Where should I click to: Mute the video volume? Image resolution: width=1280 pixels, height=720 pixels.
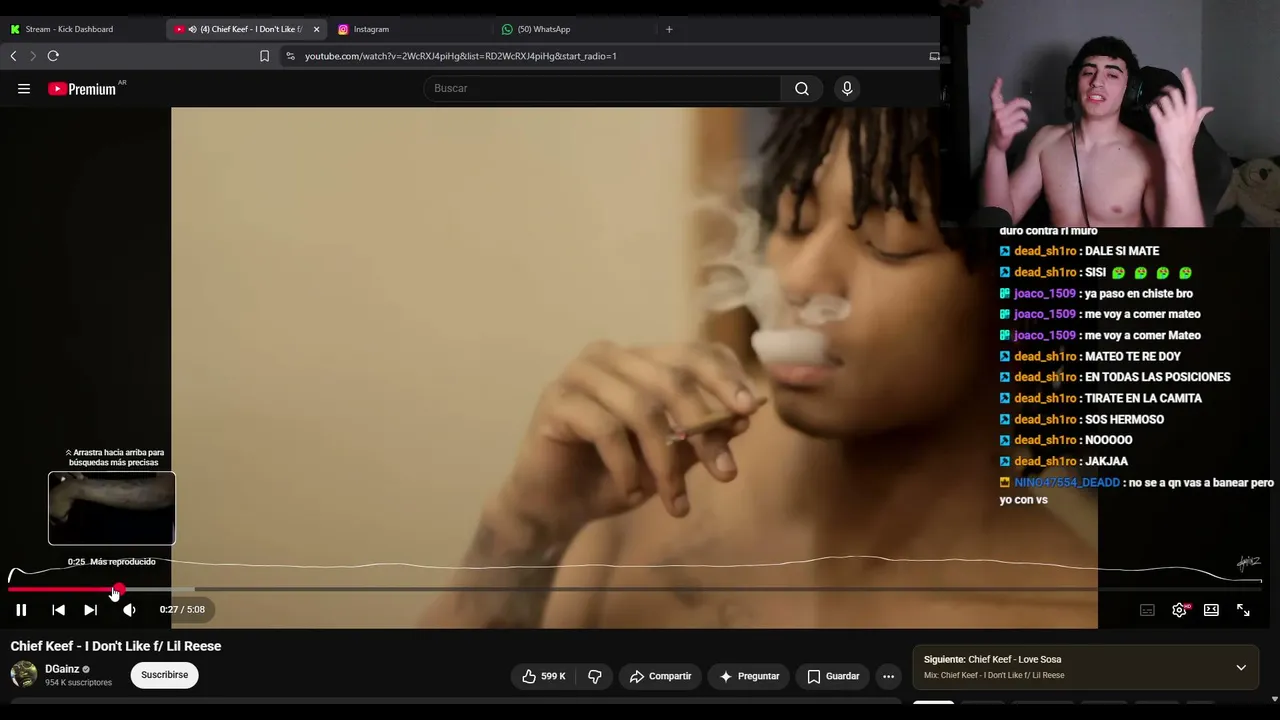129,610
